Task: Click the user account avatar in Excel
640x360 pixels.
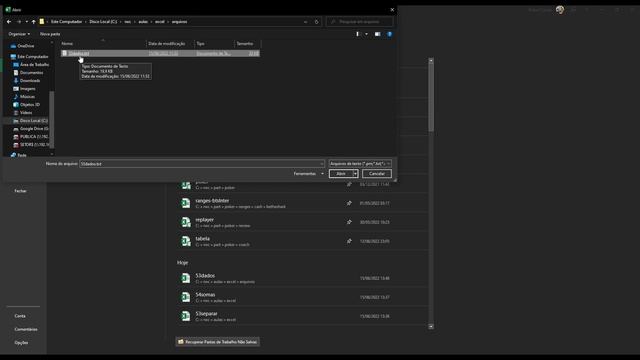Action: pyautogui.click(x=560, y=10)
